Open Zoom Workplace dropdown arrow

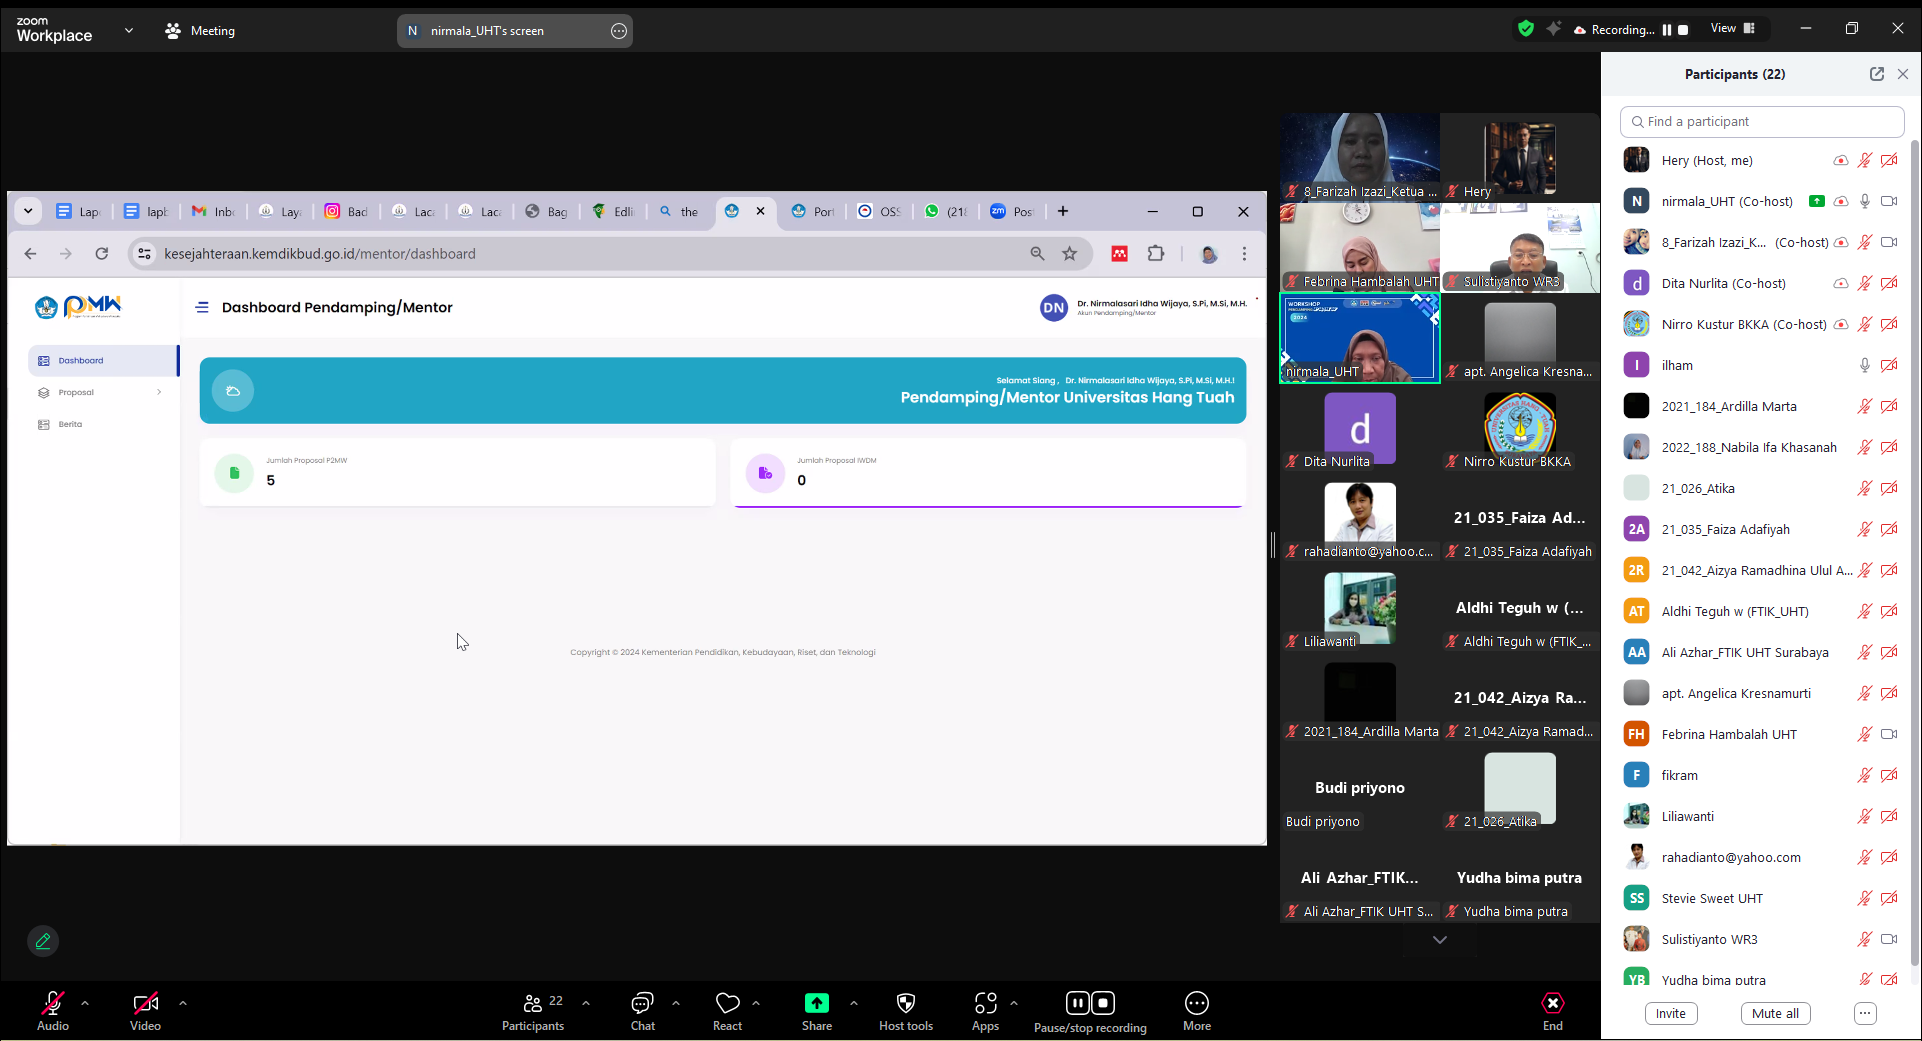click(x=129, y=31)
